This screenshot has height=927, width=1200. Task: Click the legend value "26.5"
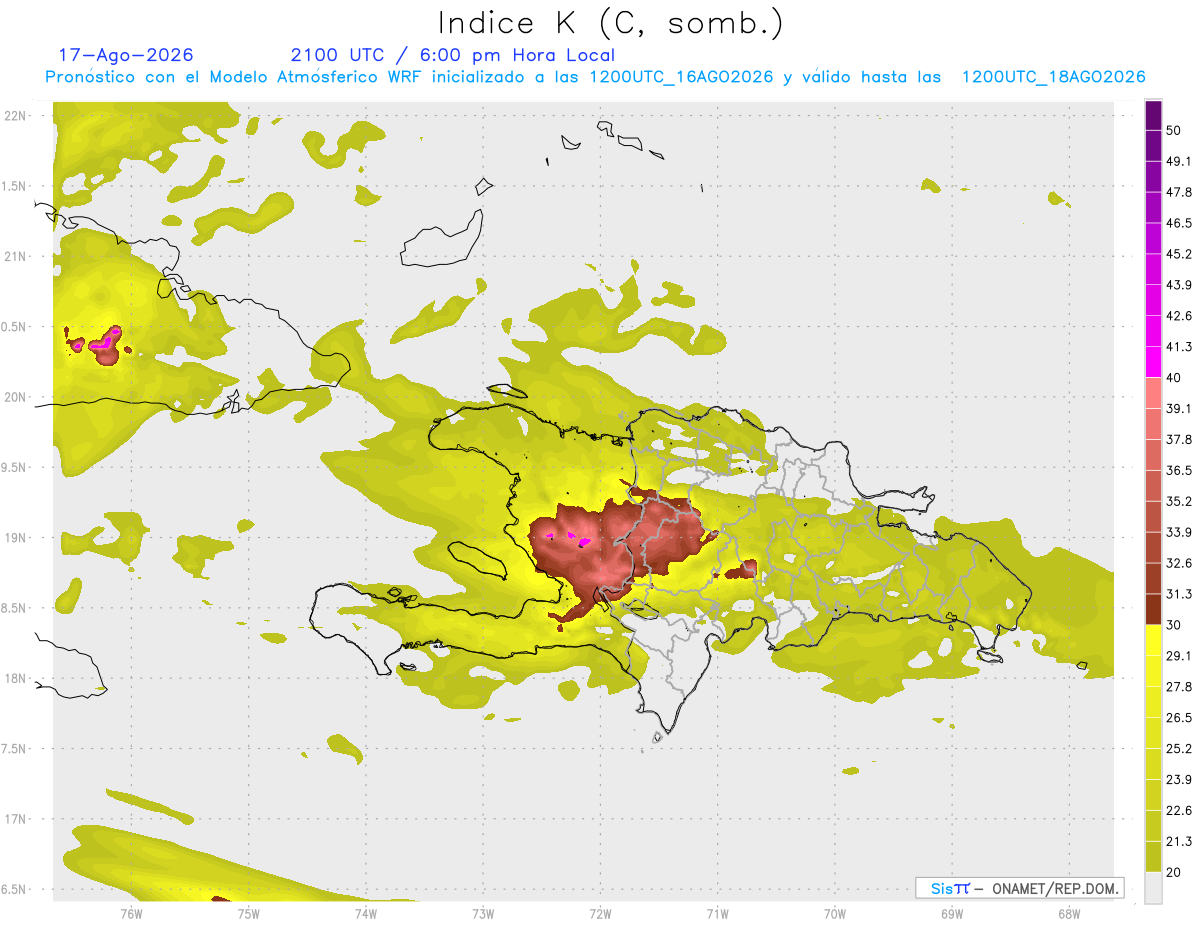point(1179,718)
